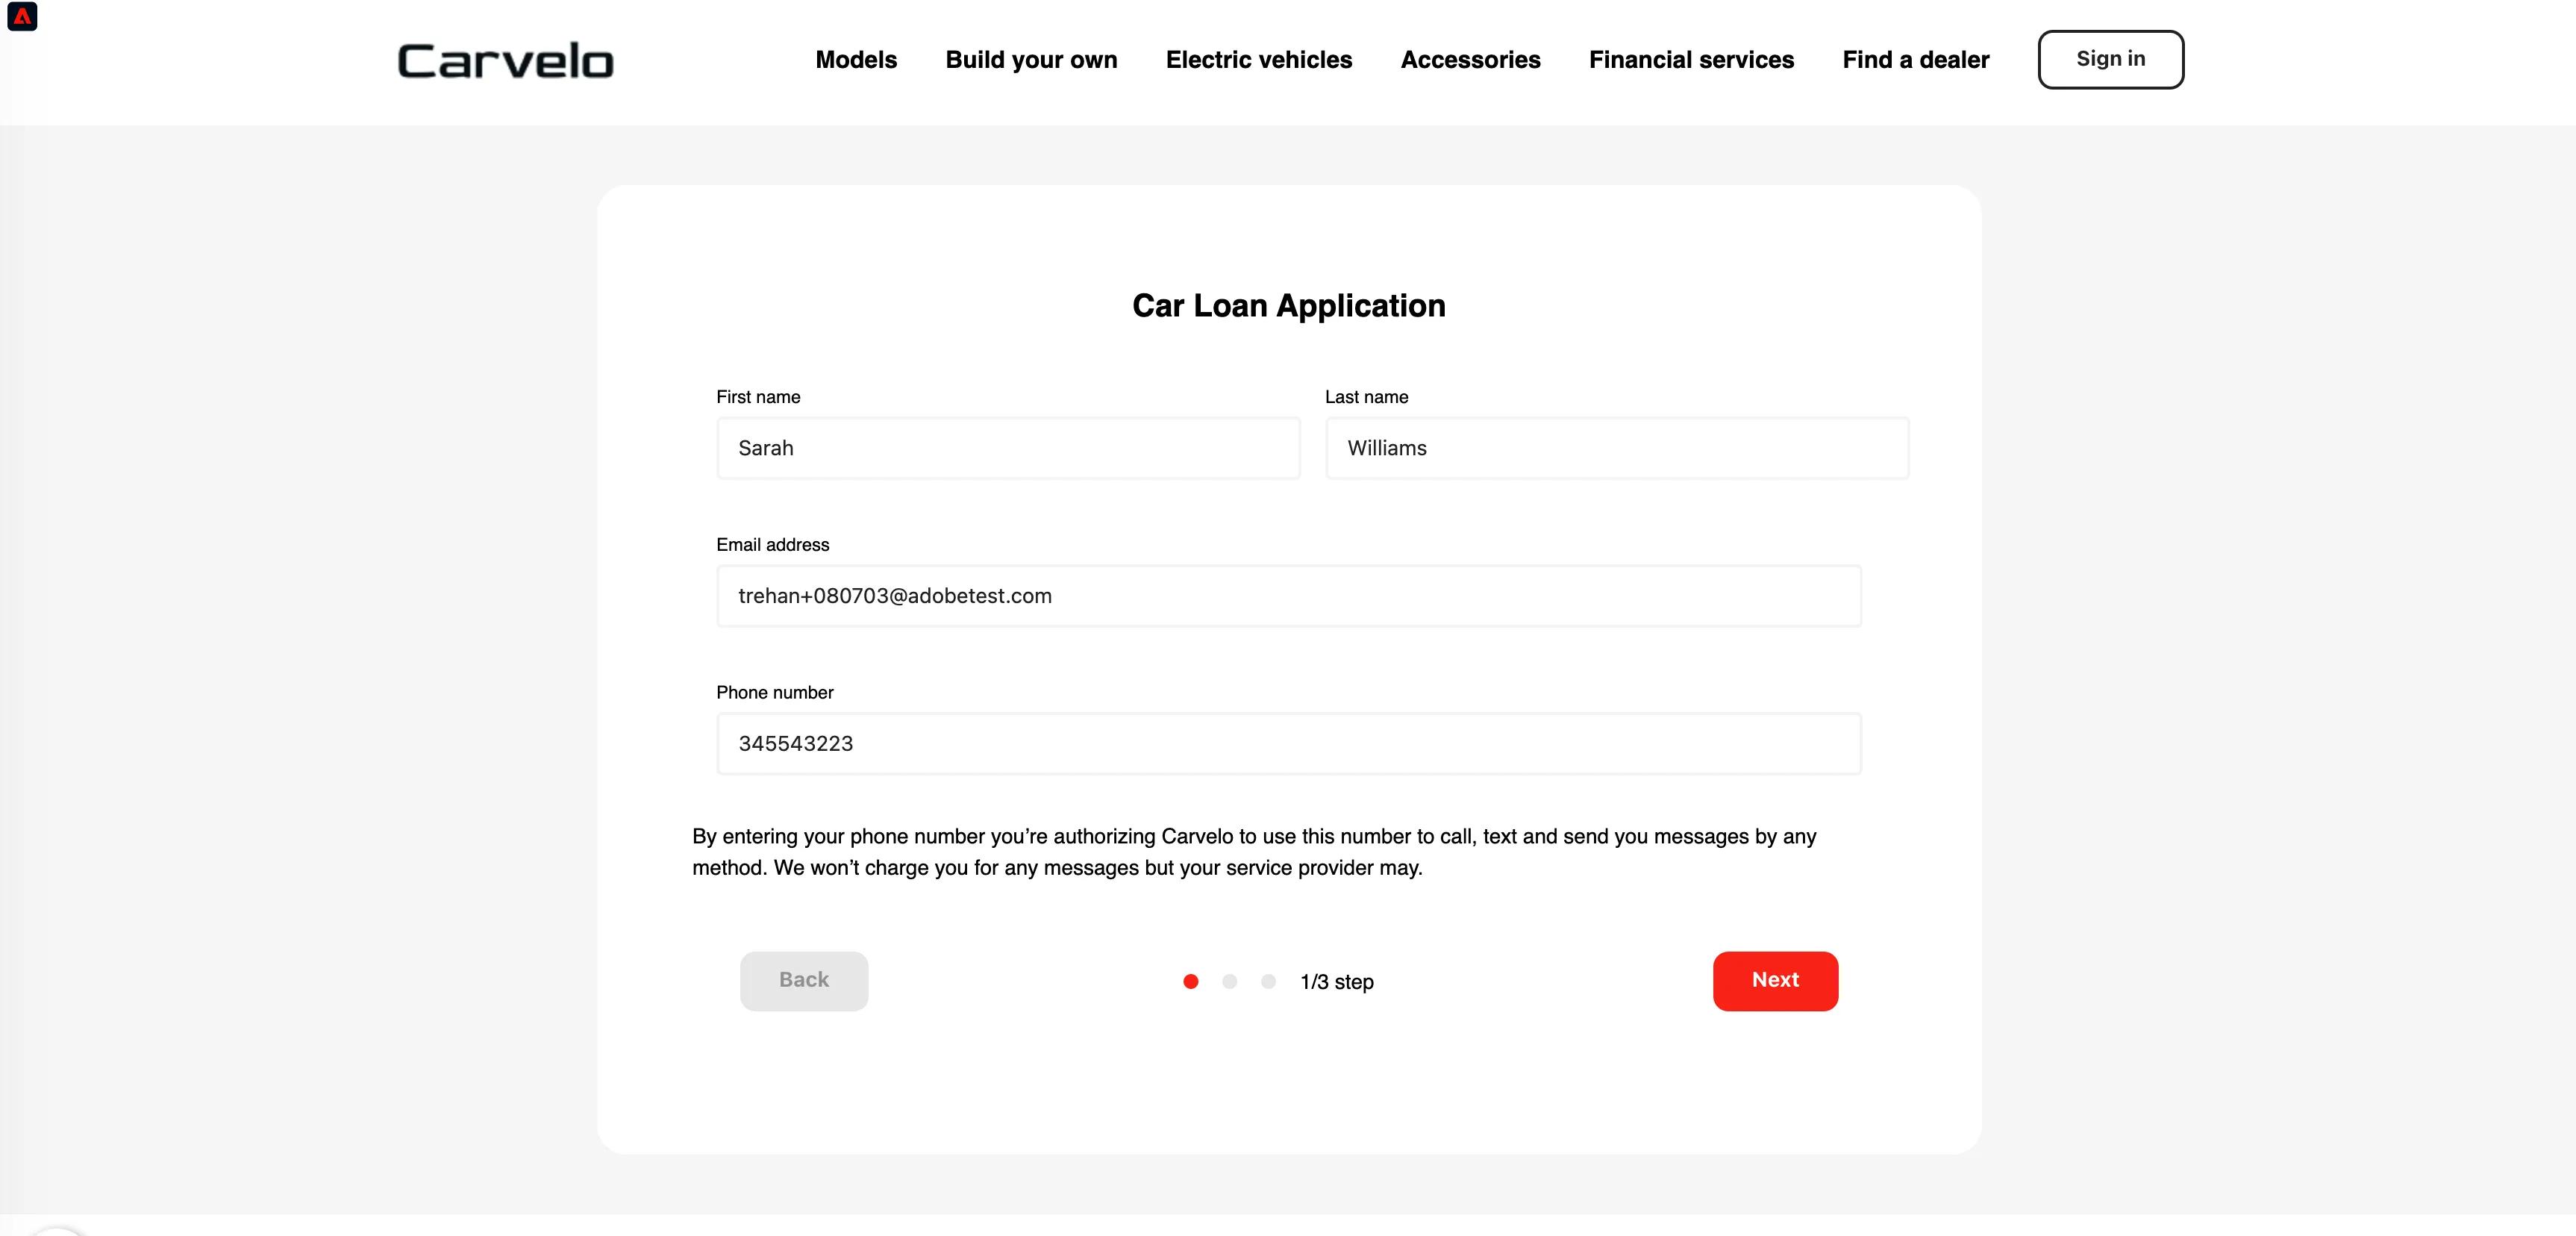The image size is (2576, 1236).
Task: Click the '1/3 step' text
Action: tap(1337, 982)
